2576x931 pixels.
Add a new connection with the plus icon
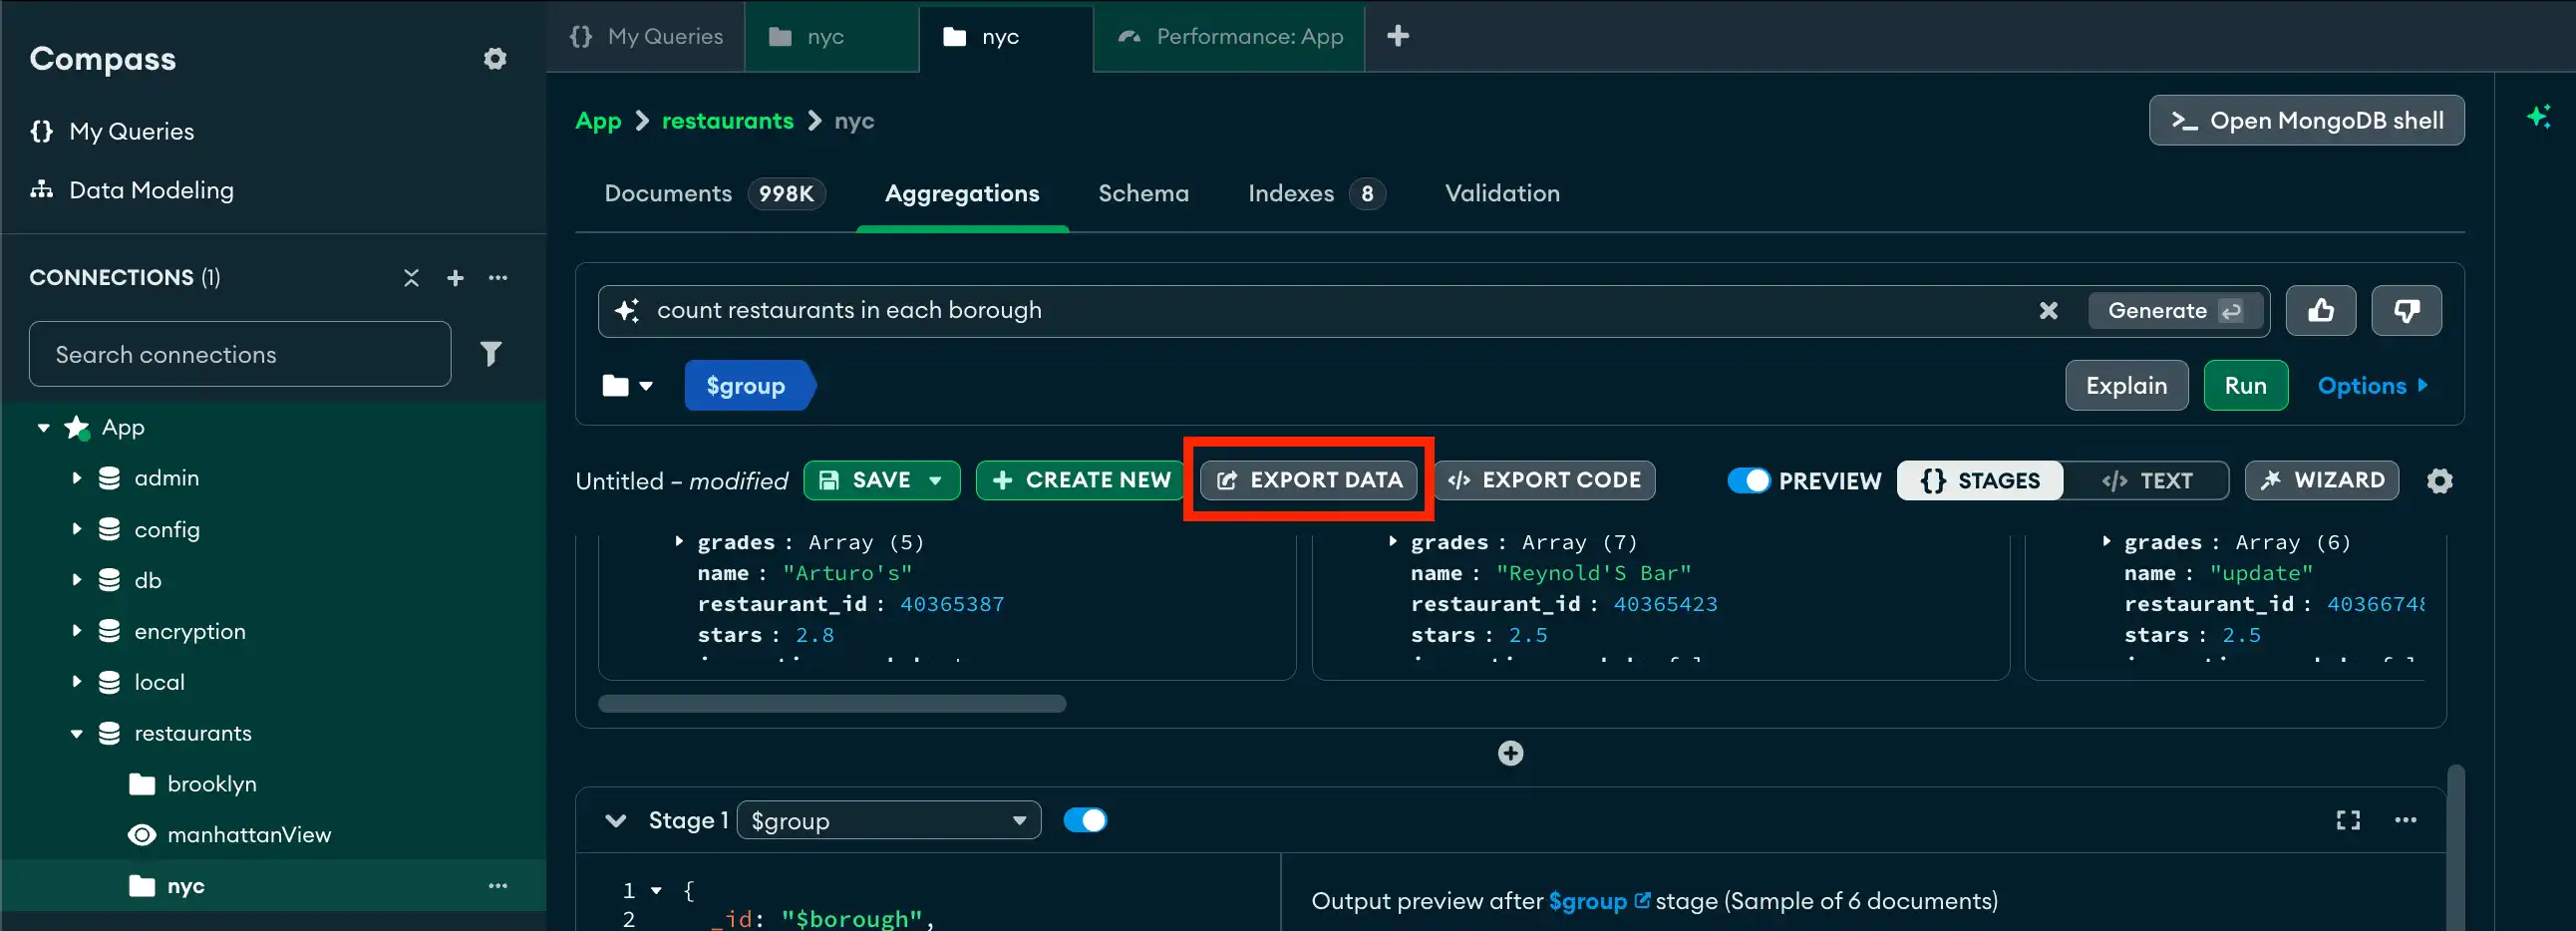pos(455,278)
